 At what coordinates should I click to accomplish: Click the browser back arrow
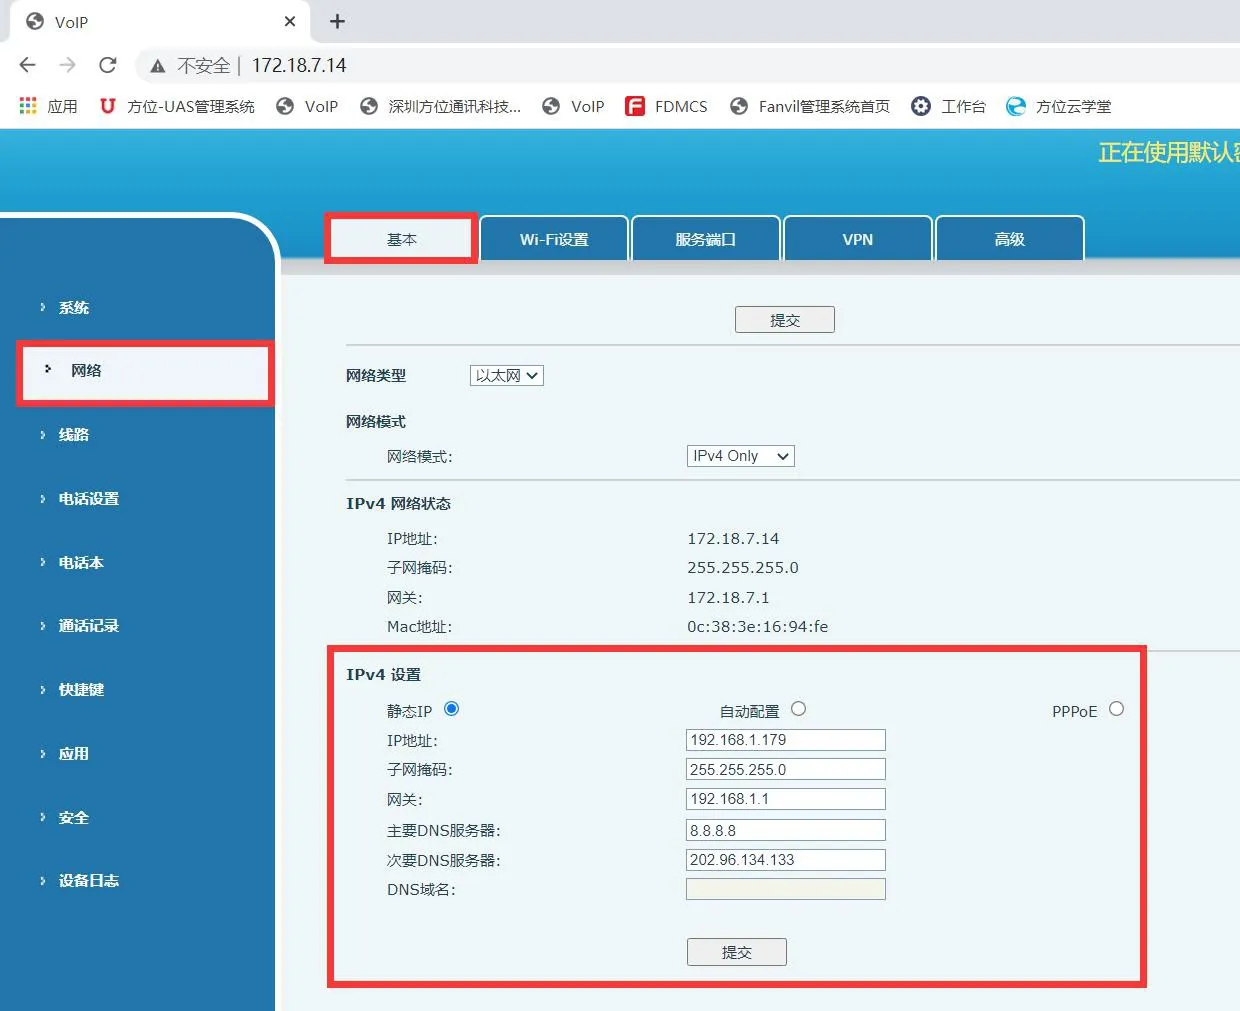27,65
